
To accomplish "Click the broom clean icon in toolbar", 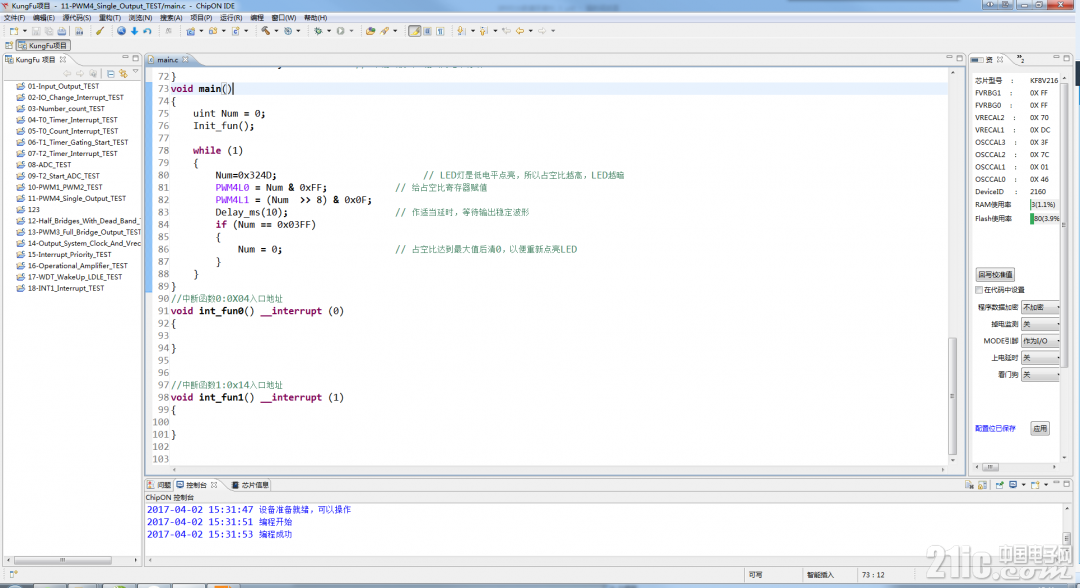I will [101, 31].
